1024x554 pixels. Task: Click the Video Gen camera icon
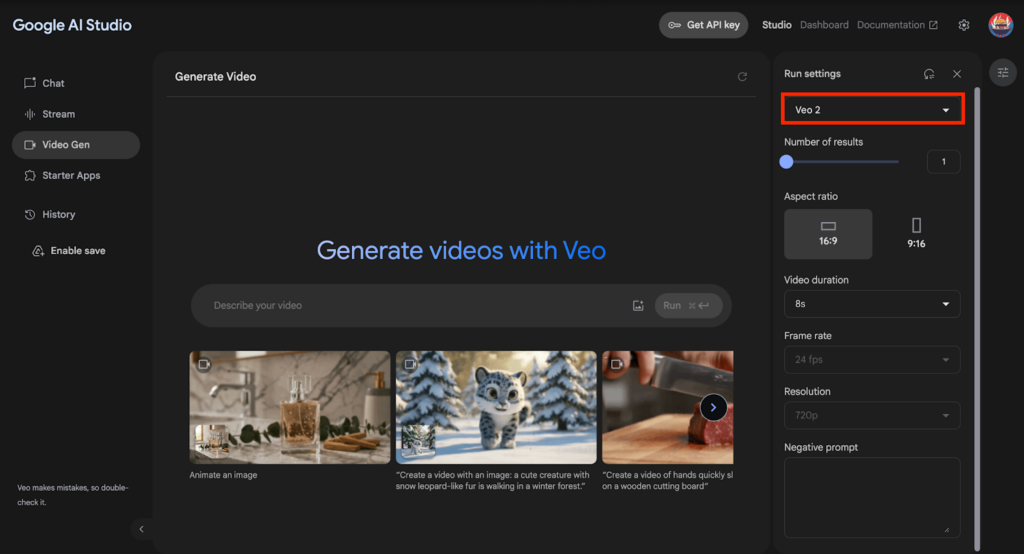pos(30,144)
